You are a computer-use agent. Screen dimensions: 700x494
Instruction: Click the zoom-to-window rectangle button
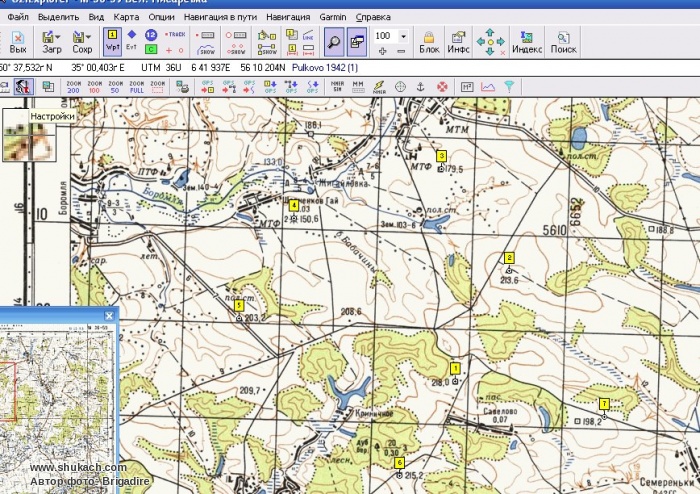click(158, 87)
